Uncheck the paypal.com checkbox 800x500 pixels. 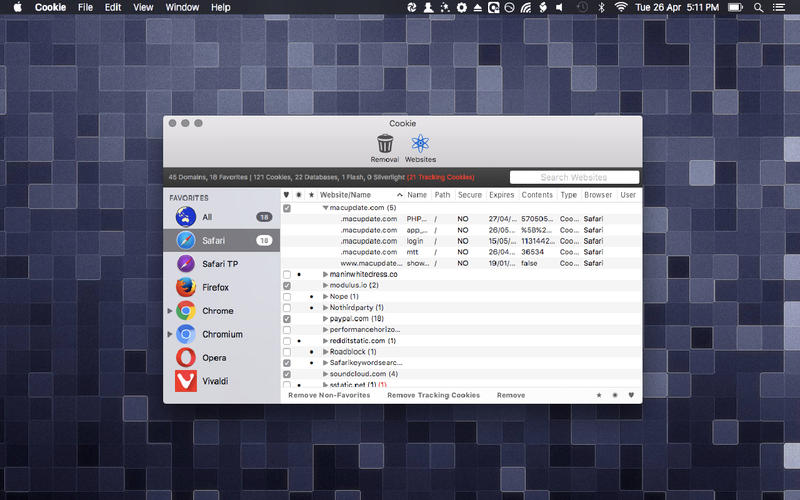tap(287, 319)
